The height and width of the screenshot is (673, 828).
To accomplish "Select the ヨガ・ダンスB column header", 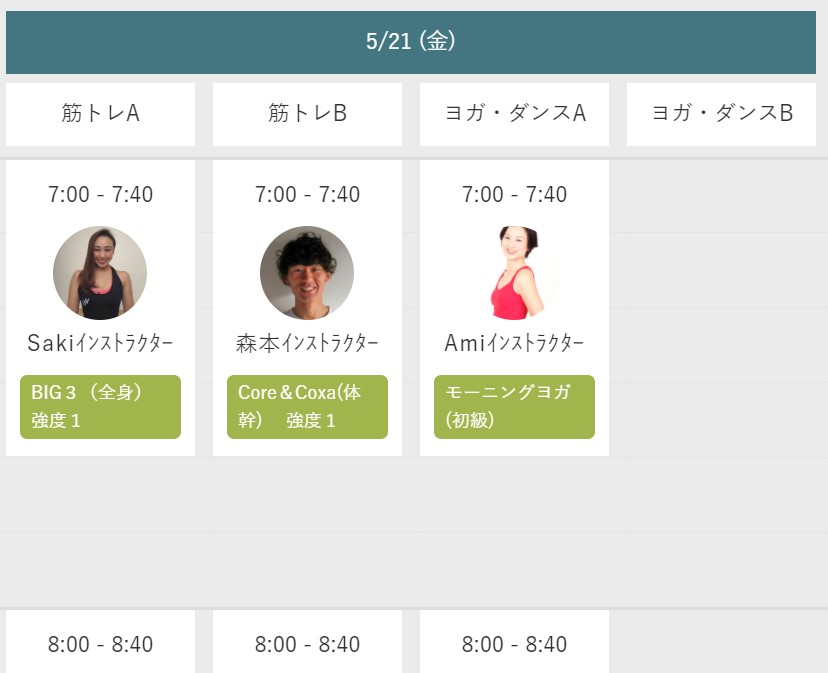I will pyautogui.click(x=721, y=114).
